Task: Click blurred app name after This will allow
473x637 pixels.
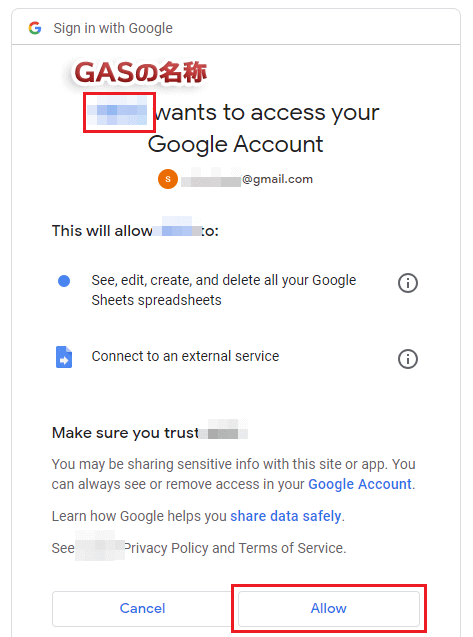Action: (177, 229)
